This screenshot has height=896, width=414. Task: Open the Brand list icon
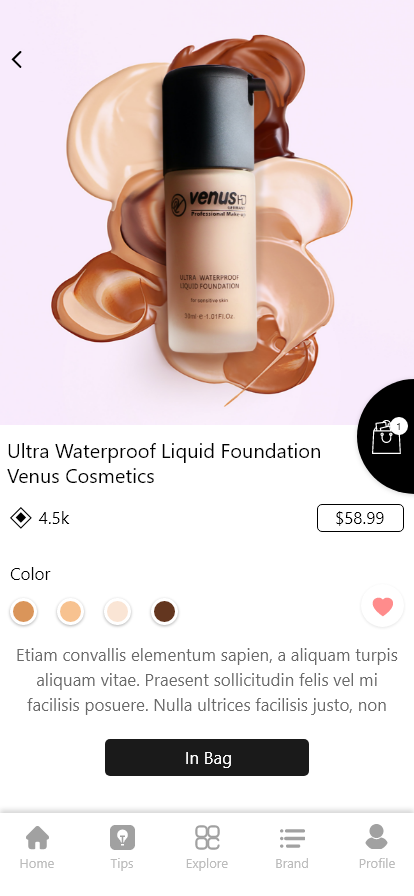coord(292,838)
